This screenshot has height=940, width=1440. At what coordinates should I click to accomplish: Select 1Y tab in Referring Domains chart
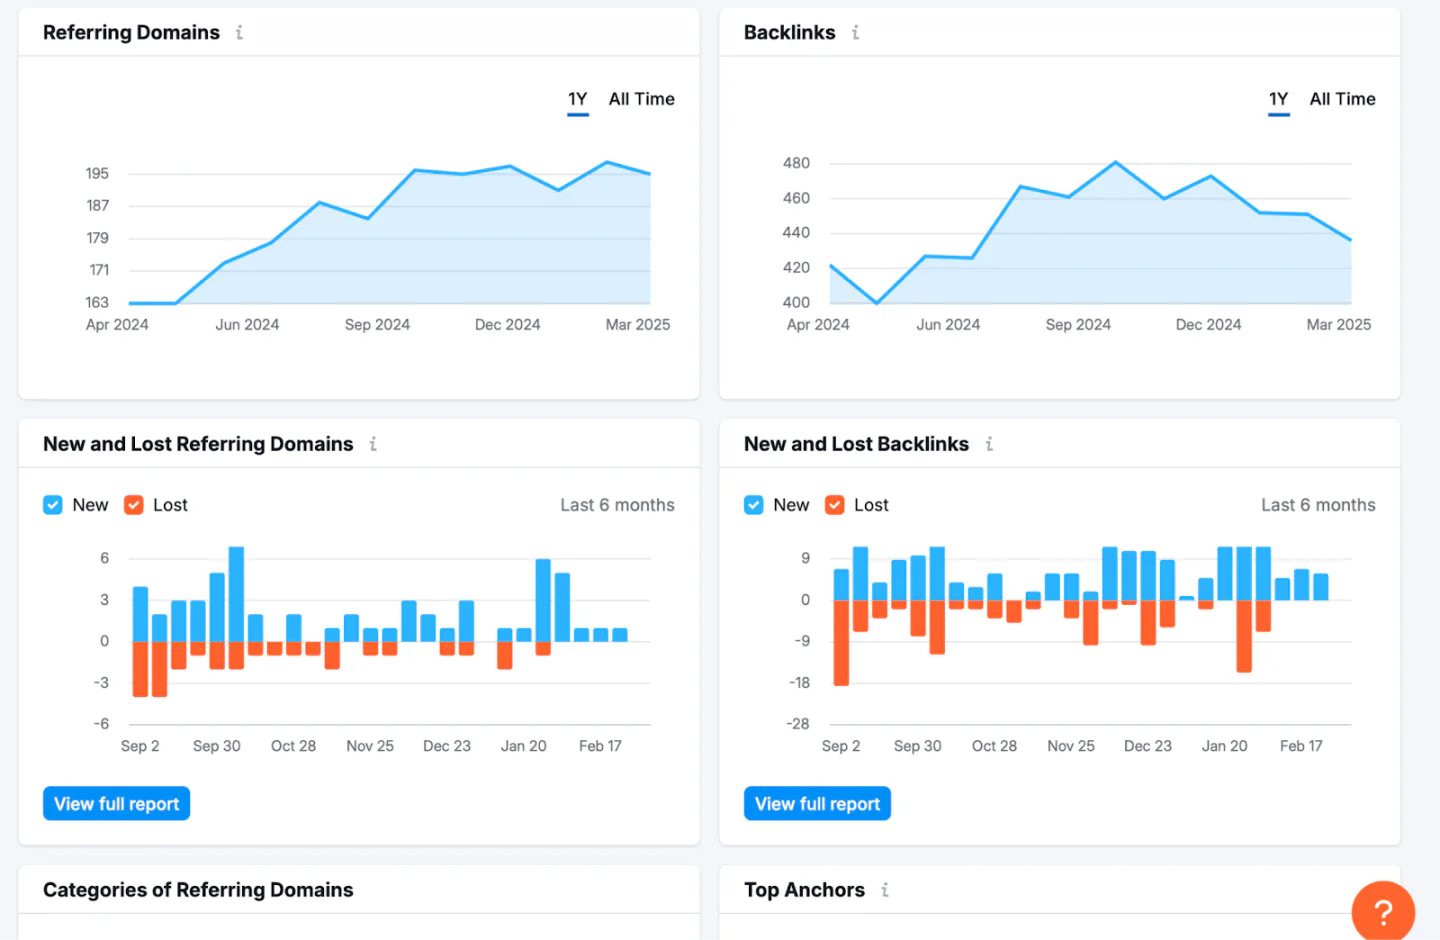[x=578, y=100]
